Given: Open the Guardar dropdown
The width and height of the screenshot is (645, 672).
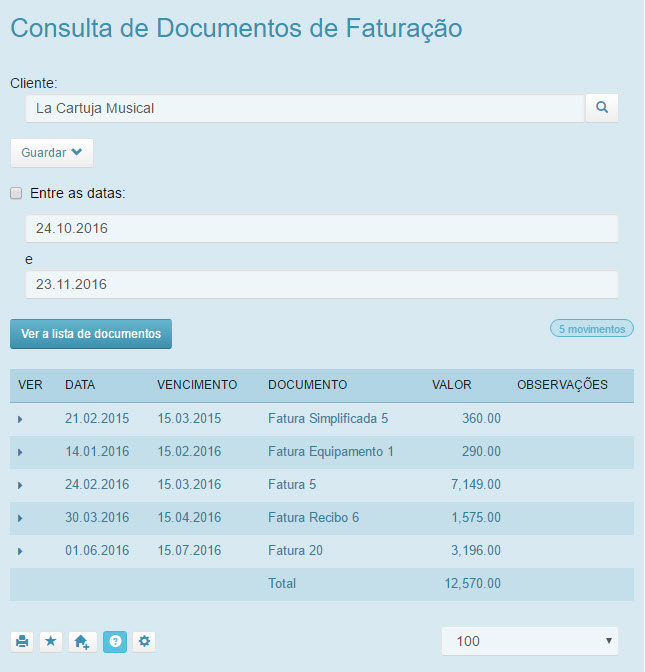Looking at the screenshot, I should pyautogui.click(x=51, y=153).
